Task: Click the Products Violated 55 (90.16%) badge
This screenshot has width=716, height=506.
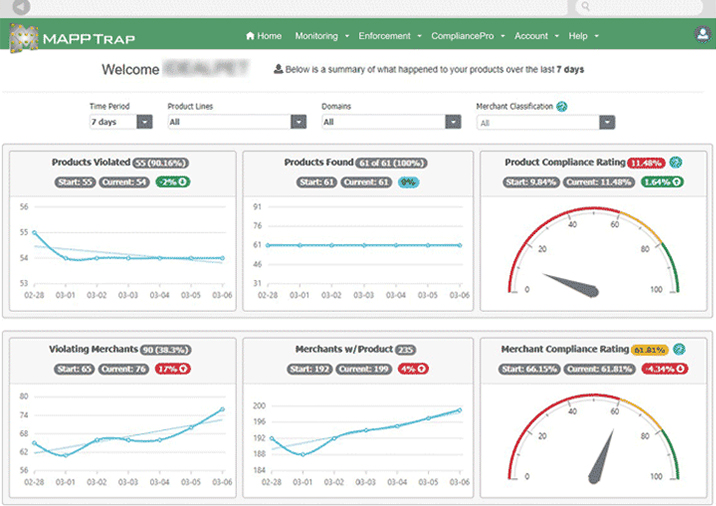Action: (161, 163)
